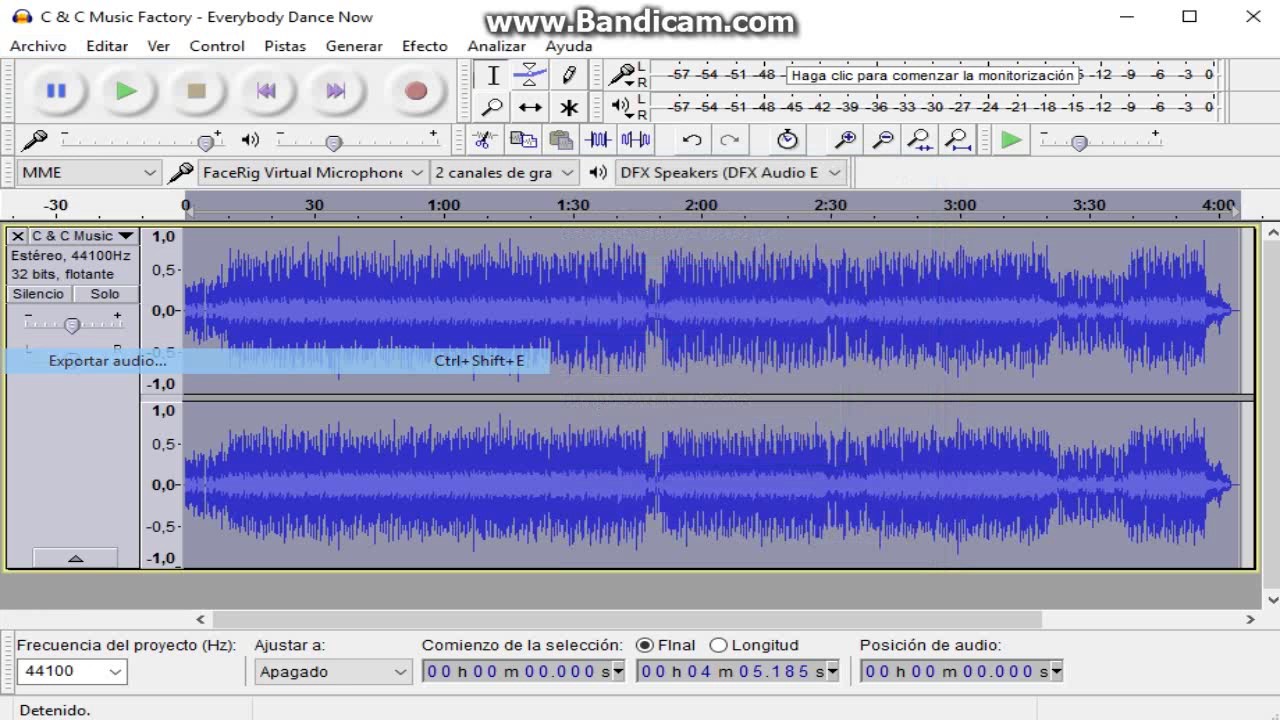Click the Pause transport button
Screen dimensions: 1280x720
click(x=56, y=91)
